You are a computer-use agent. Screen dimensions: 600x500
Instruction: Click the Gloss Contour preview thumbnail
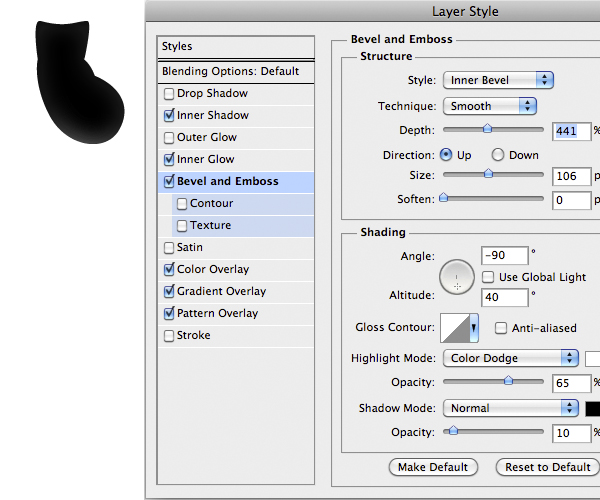point(454,328)
